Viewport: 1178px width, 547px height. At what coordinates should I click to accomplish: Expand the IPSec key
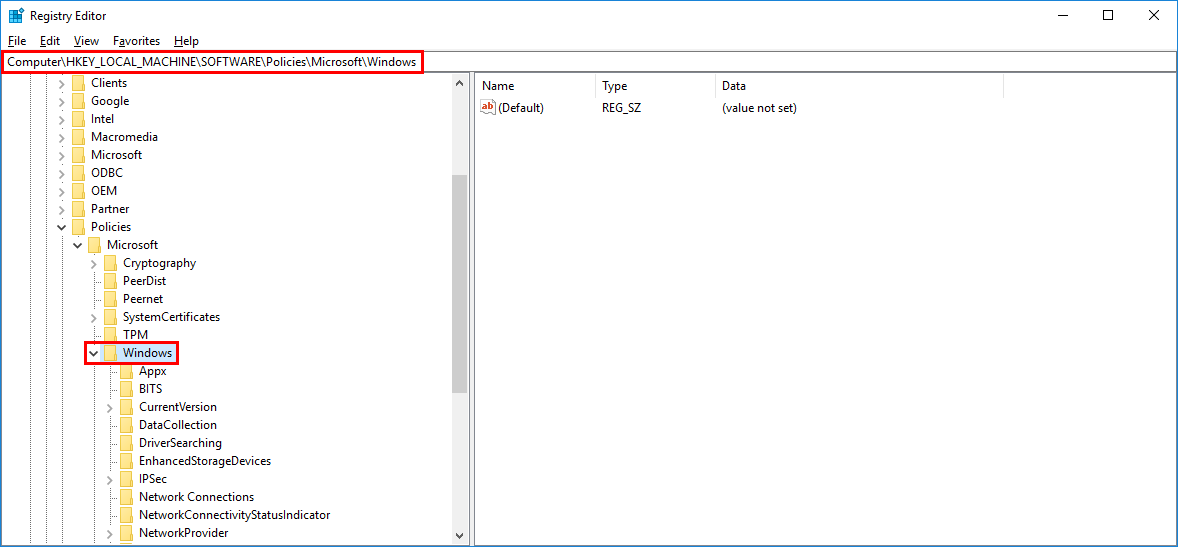pyautogui.click(x=109, y=480)
